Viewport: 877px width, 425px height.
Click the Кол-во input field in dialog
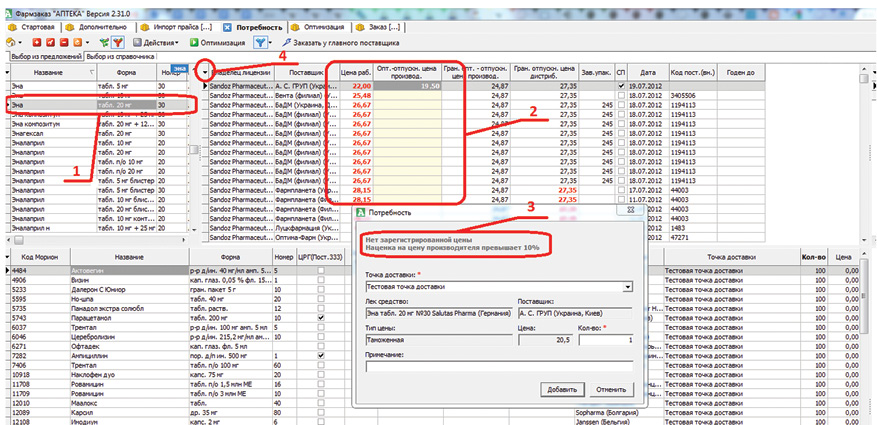606,340
